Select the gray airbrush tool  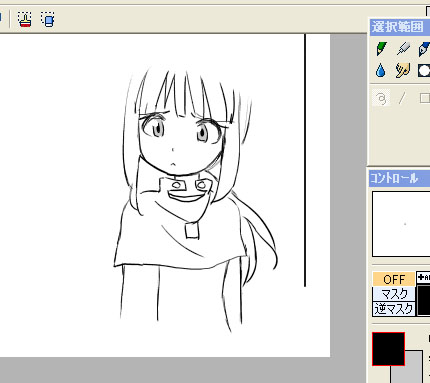tap(403, 49)
